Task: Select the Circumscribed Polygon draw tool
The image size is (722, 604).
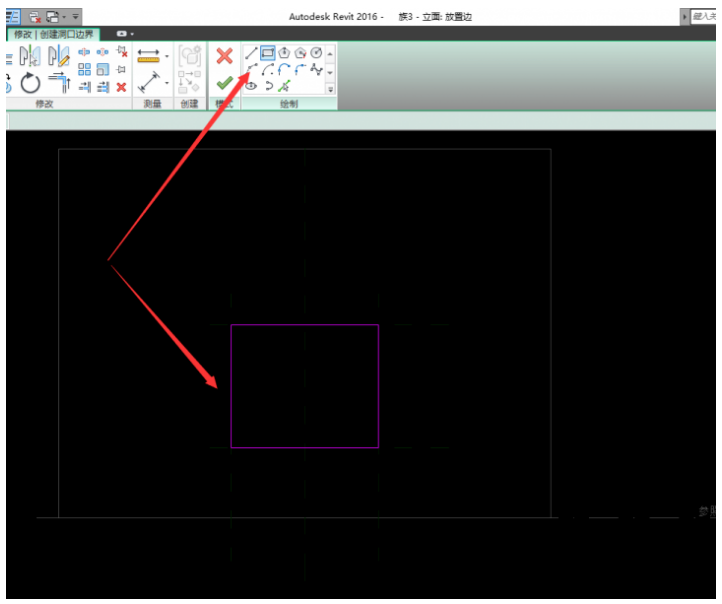Action: click(300, 53)
